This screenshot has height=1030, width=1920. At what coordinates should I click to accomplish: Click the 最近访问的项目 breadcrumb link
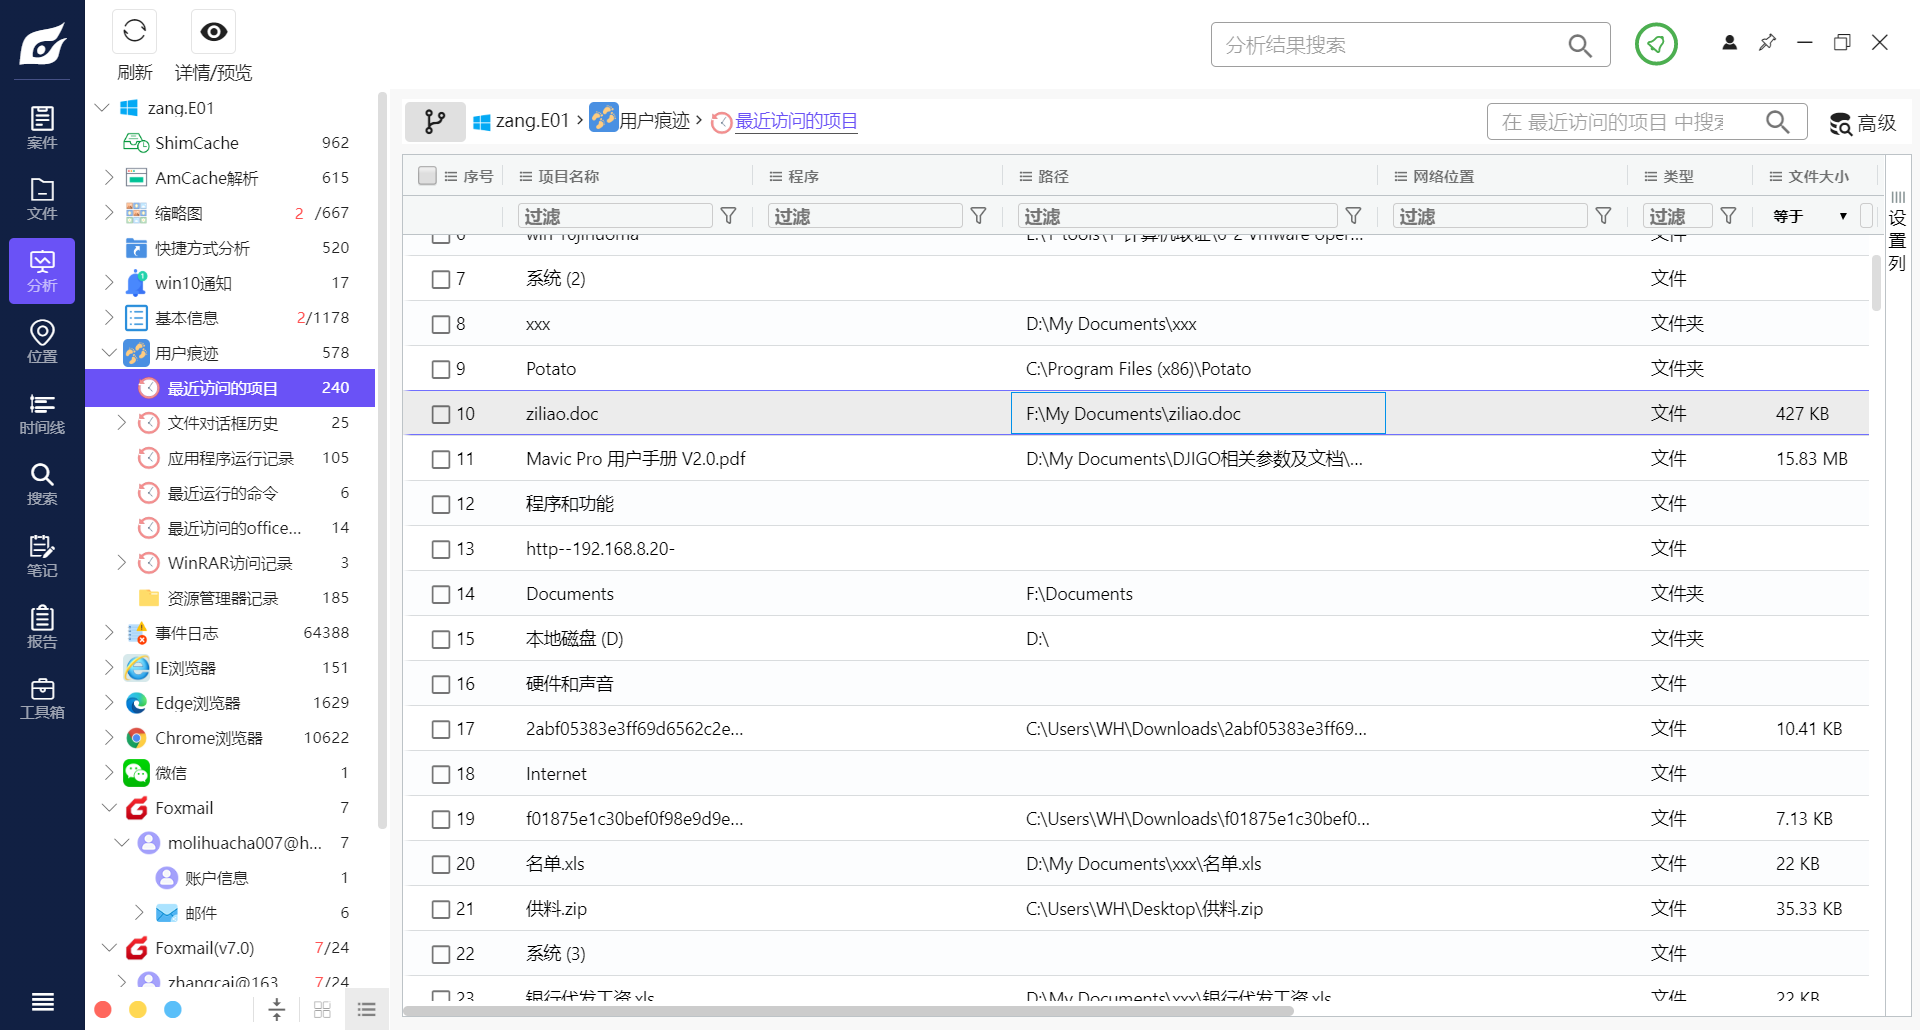point(796,121)
